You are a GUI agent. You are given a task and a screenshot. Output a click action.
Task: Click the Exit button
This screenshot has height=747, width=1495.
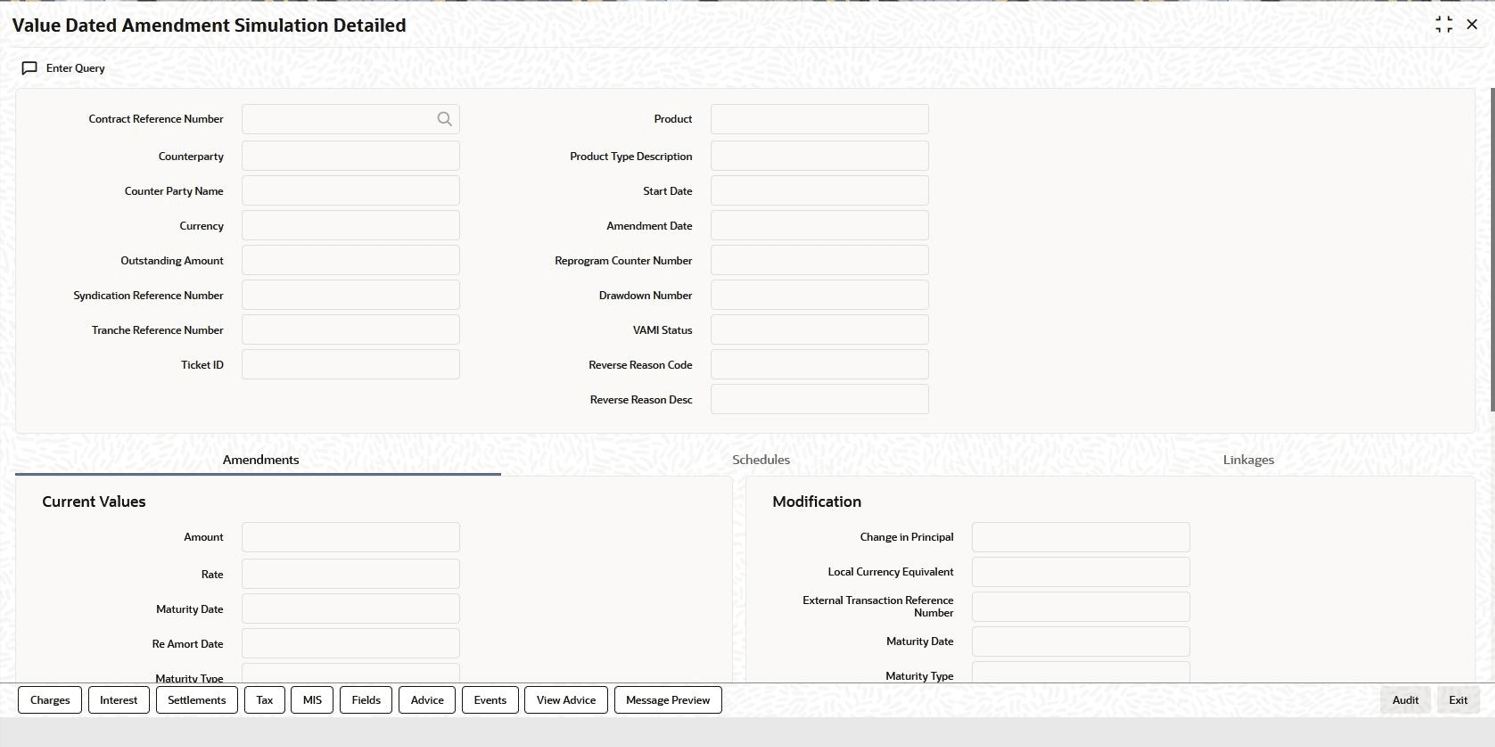point(1458,700)
